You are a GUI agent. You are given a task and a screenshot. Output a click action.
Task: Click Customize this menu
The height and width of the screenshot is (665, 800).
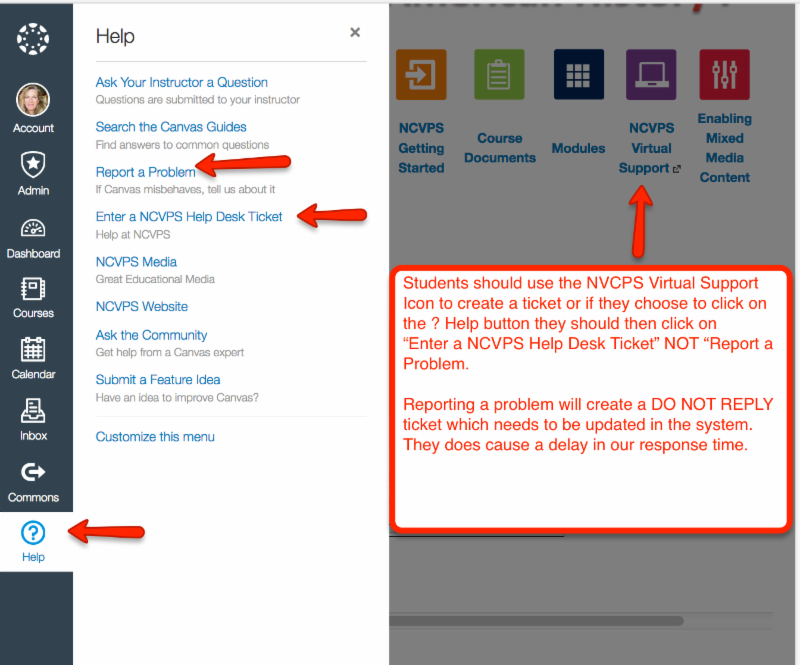click(155, 437)
